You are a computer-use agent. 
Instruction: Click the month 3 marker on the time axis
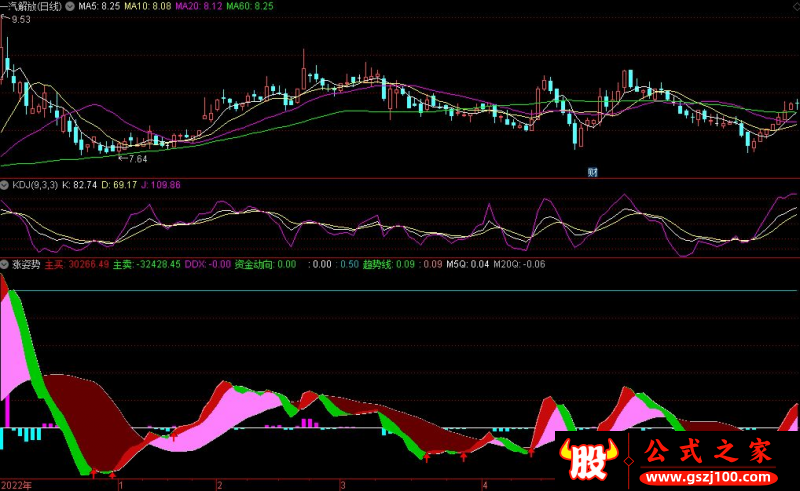[x=343, y=485]
